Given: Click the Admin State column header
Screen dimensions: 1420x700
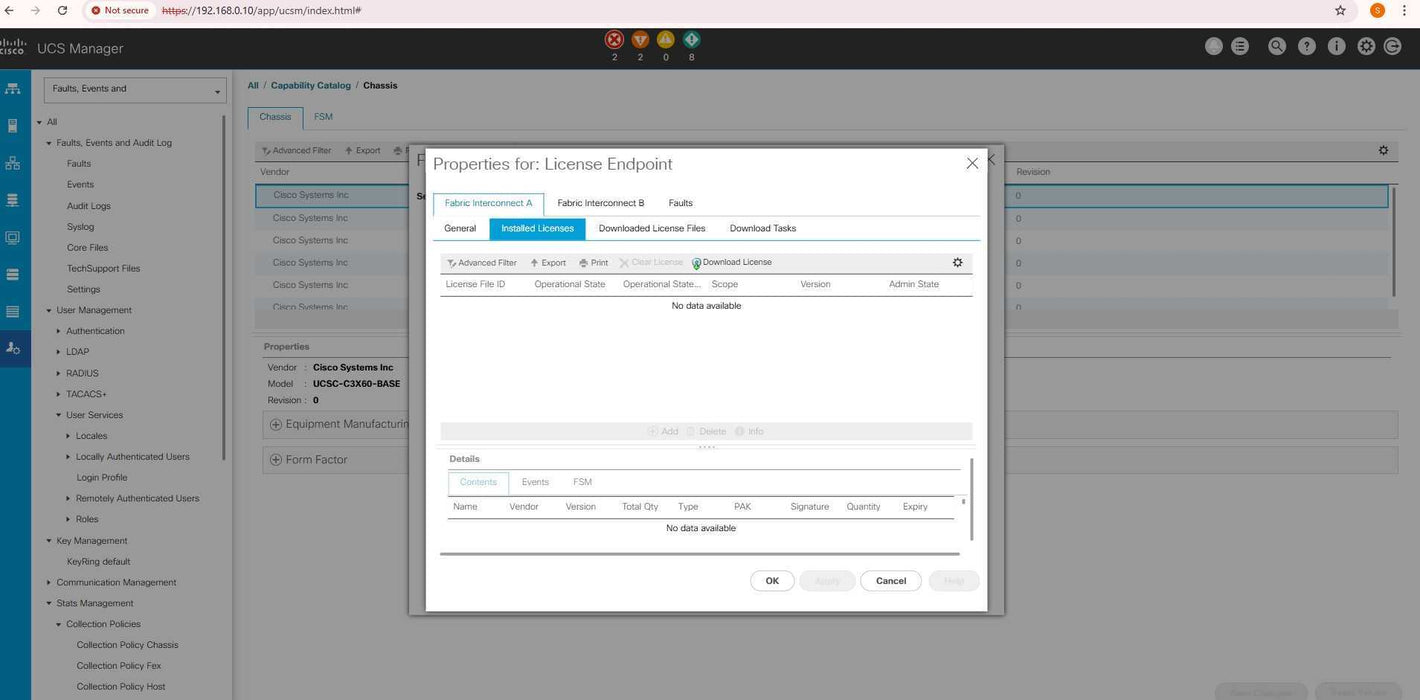Looking at the screenshot, I should pyautogui.click(x=914, y=284).
